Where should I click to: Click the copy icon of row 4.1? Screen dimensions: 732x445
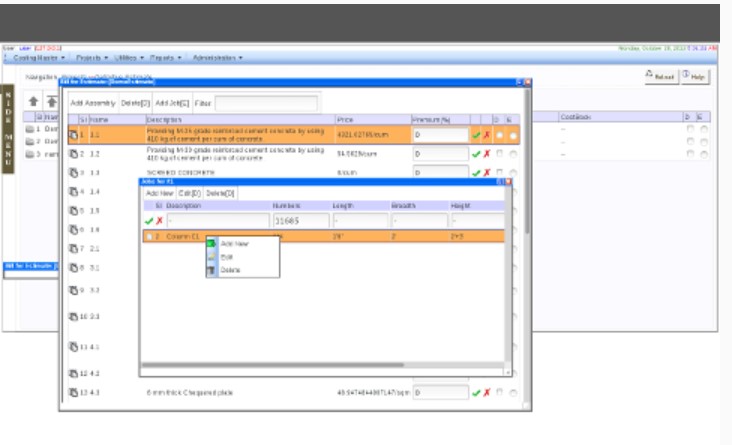click(73, 346)
